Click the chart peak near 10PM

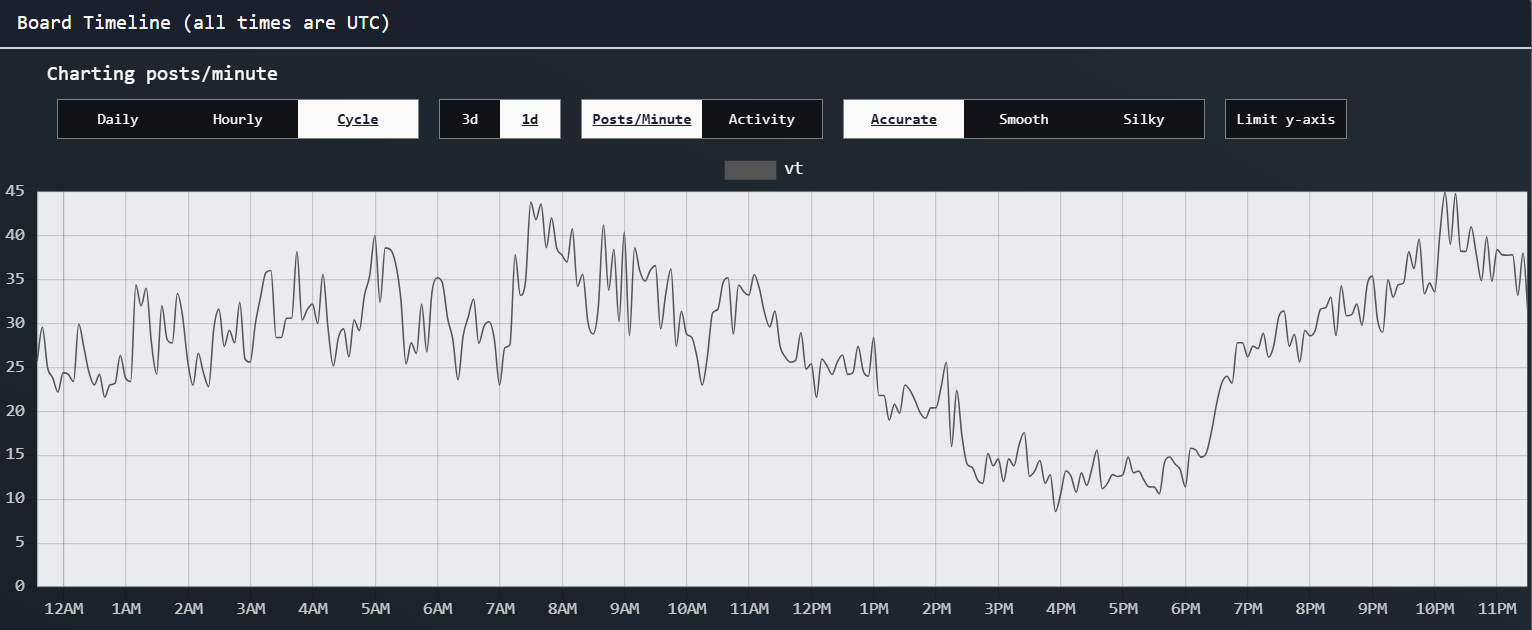(1444, 193)
